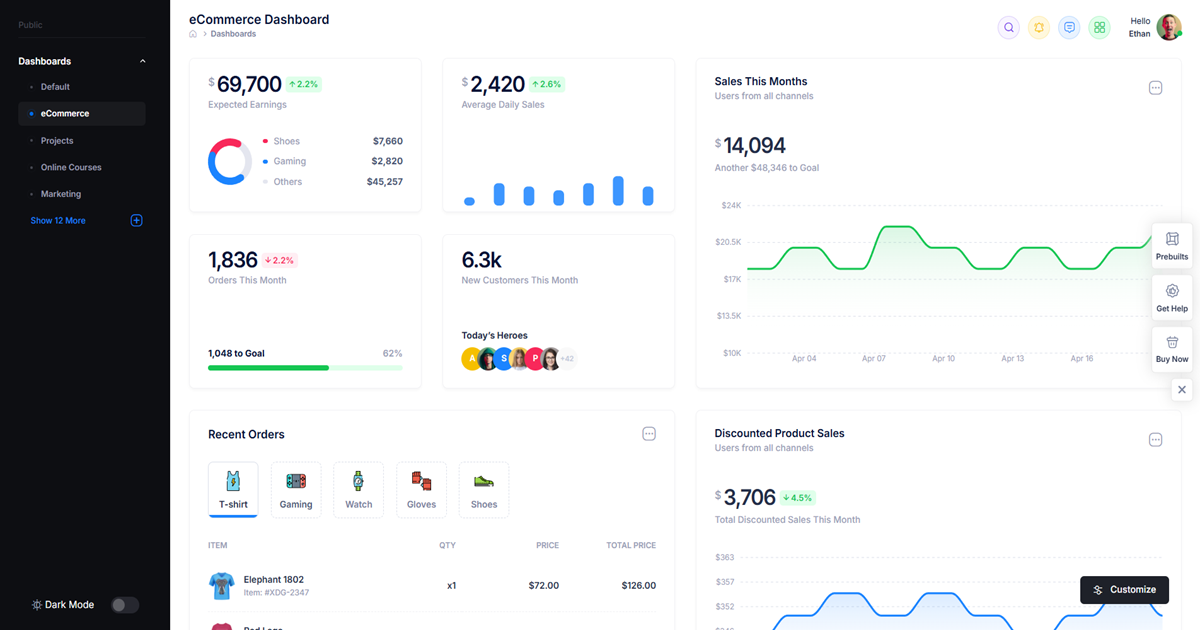Toggle the Dark Mode switch
Screen dimensions: 1200x630
[x=124, y=604]
